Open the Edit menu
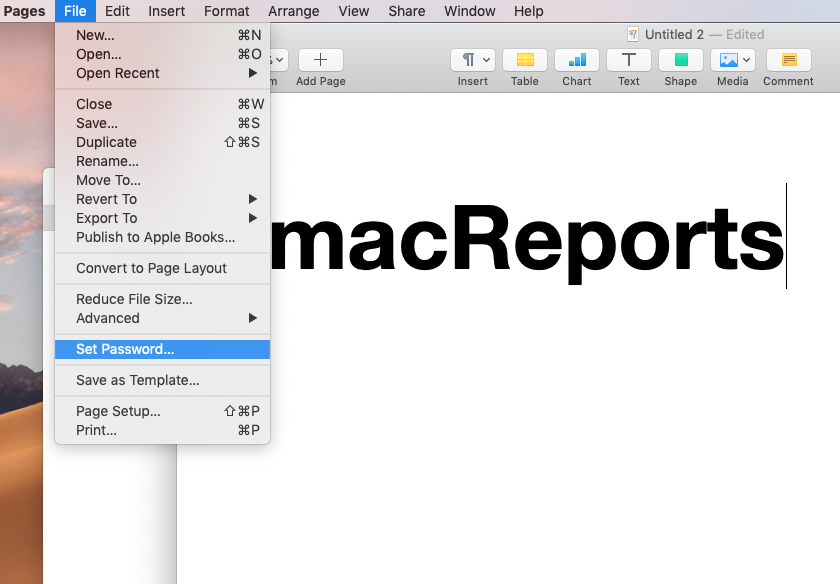 pos(117,11)
